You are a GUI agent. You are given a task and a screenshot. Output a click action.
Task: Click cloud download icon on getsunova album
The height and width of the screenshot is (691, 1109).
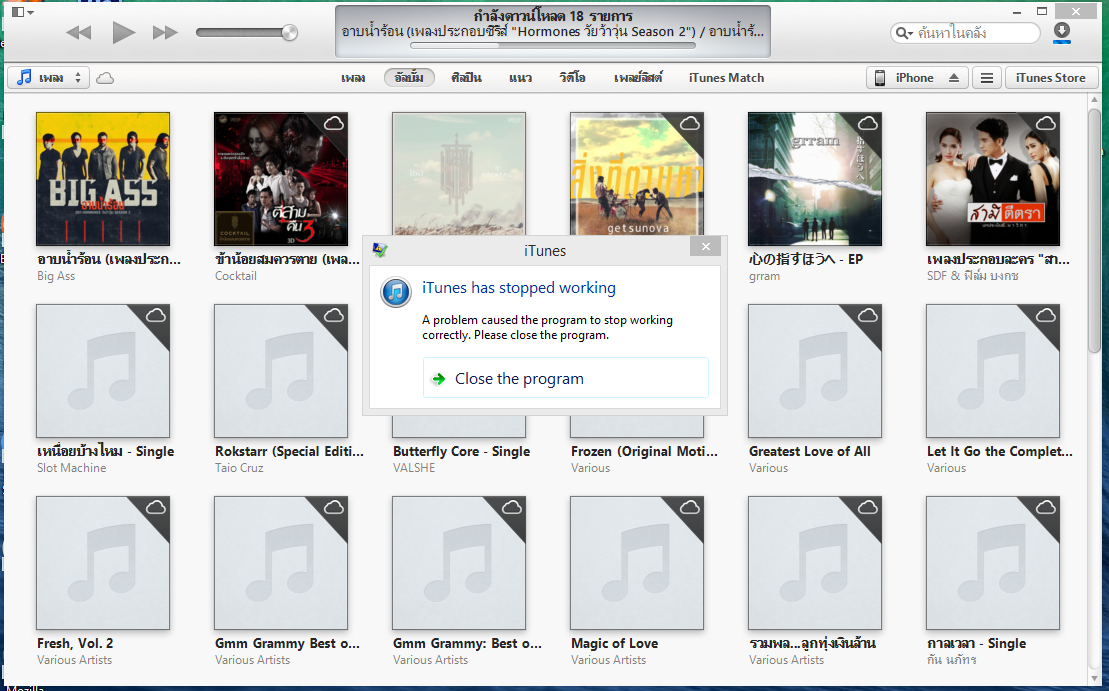pos(690,124)
